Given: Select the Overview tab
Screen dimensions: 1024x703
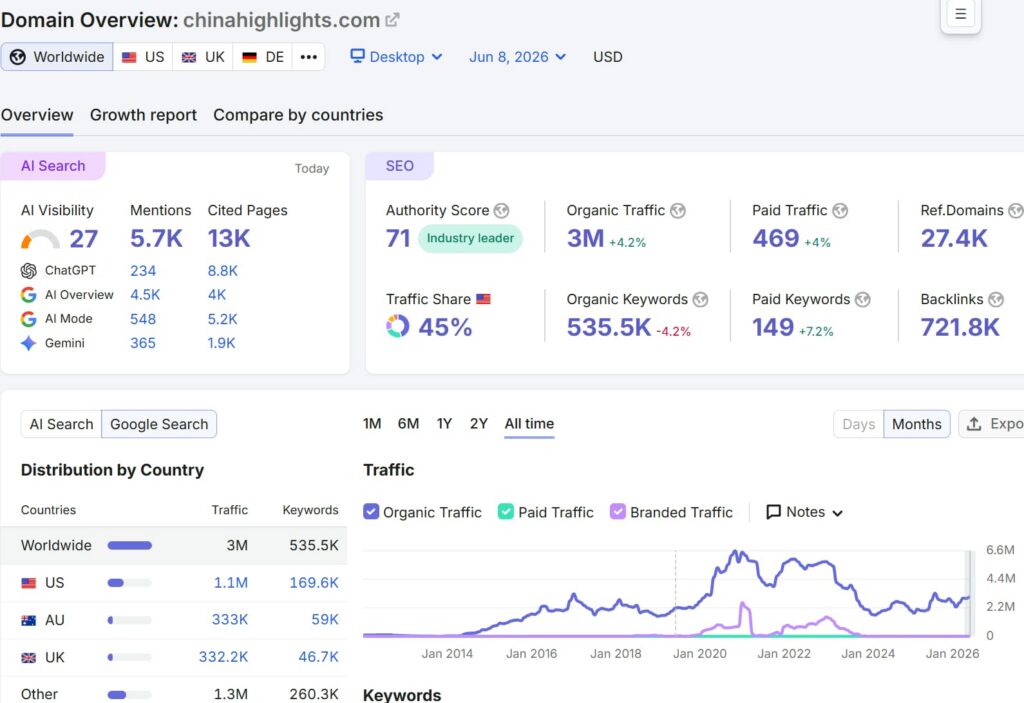Looking at the screenshot, I should pyautogui.click(x=37, y=115).
